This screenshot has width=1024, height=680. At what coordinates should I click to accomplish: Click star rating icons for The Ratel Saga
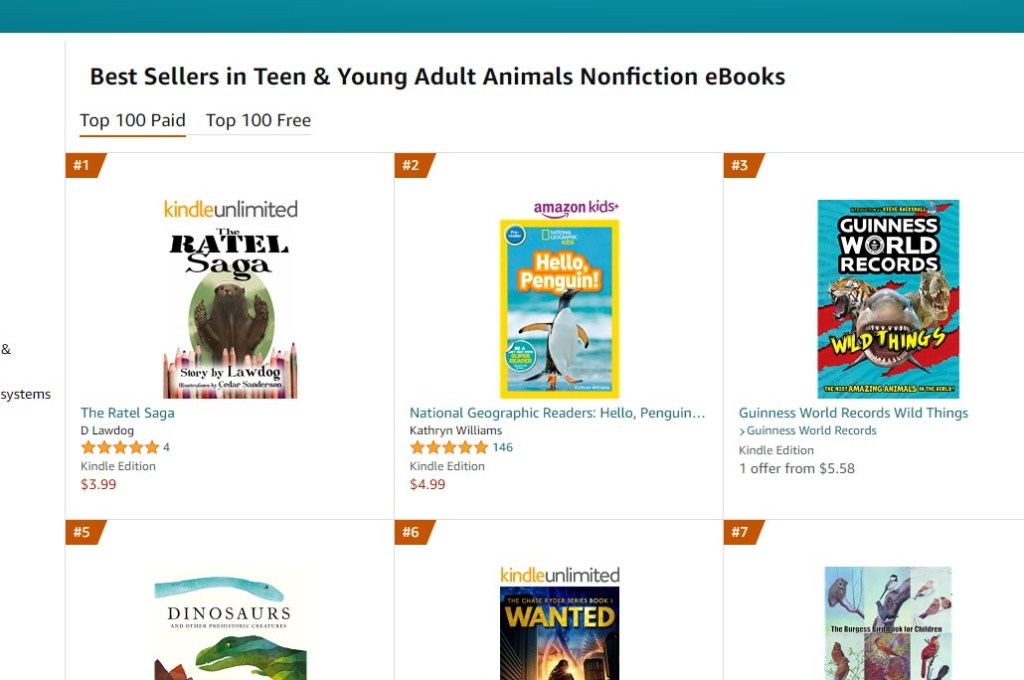click(x=119, y=448)
